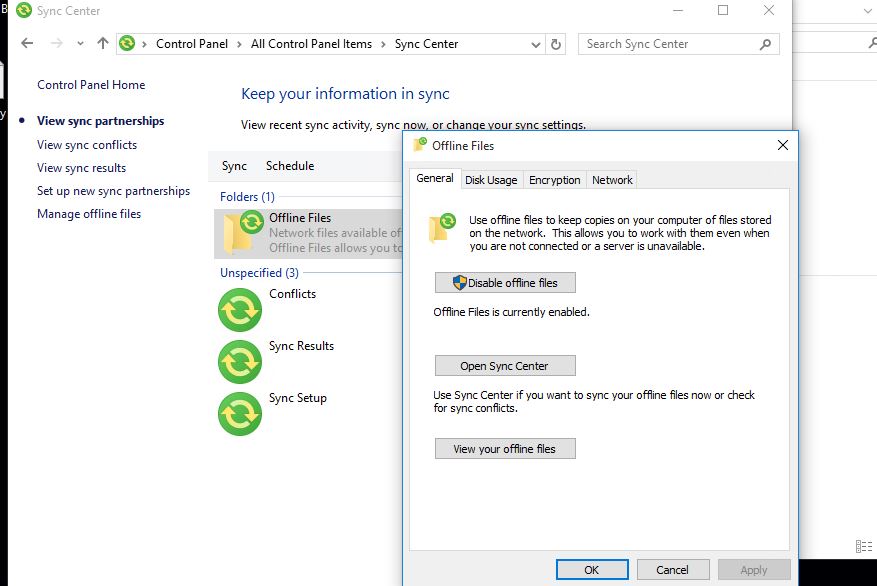The height and width of the screenshot is (586, 877).
Task: Click the Schedule toolbar button
Action: 290,166
